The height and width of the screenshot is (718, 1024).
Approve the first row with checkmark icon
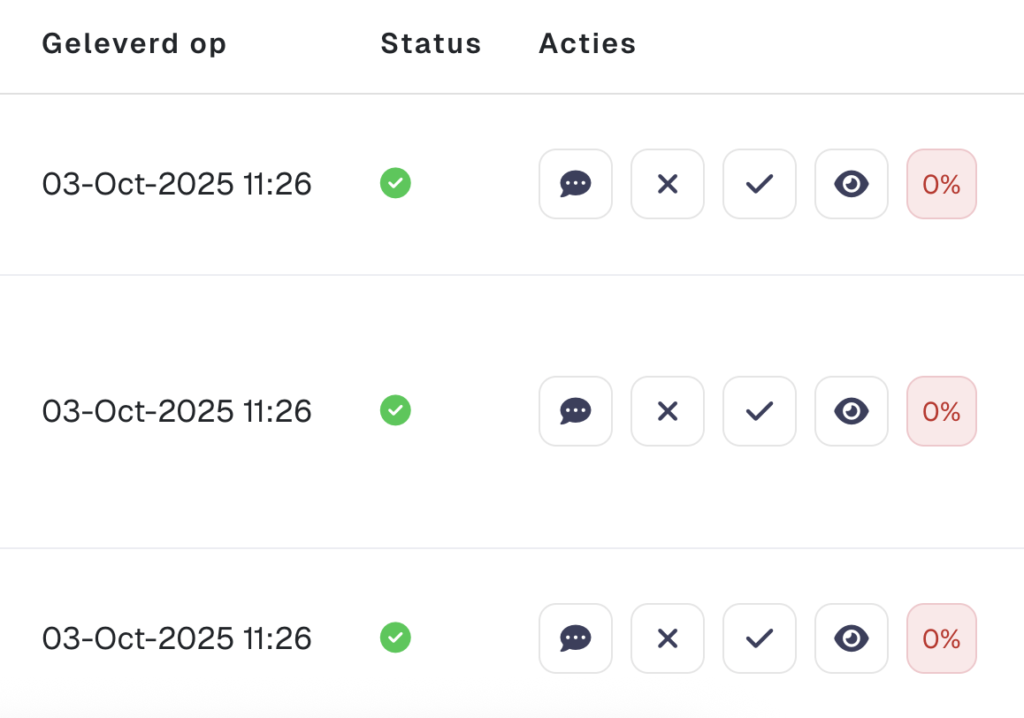[x=759, y=184]
